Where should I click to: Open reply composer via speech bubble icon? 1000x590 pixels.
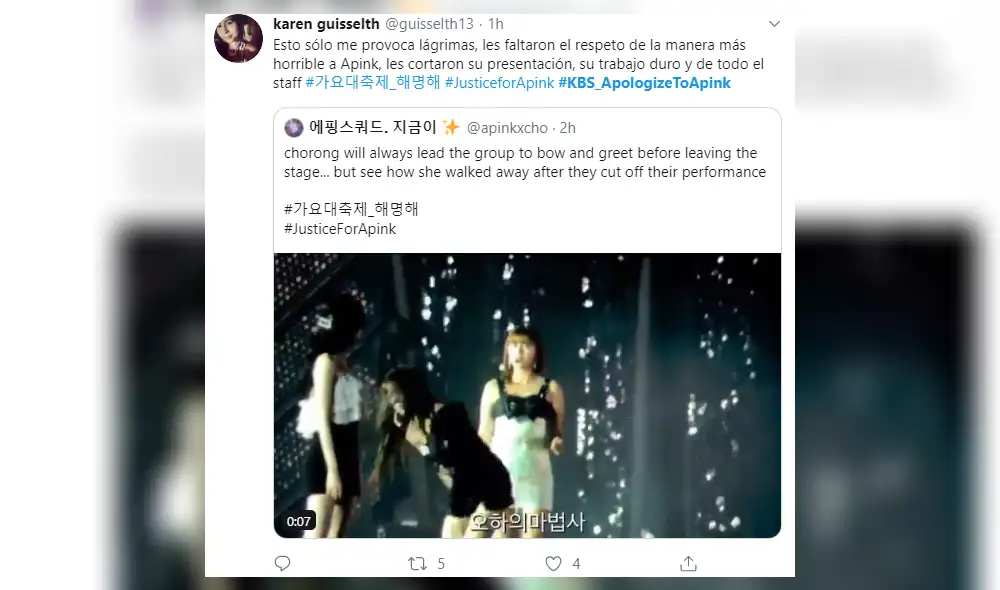[x=282, y=563]
